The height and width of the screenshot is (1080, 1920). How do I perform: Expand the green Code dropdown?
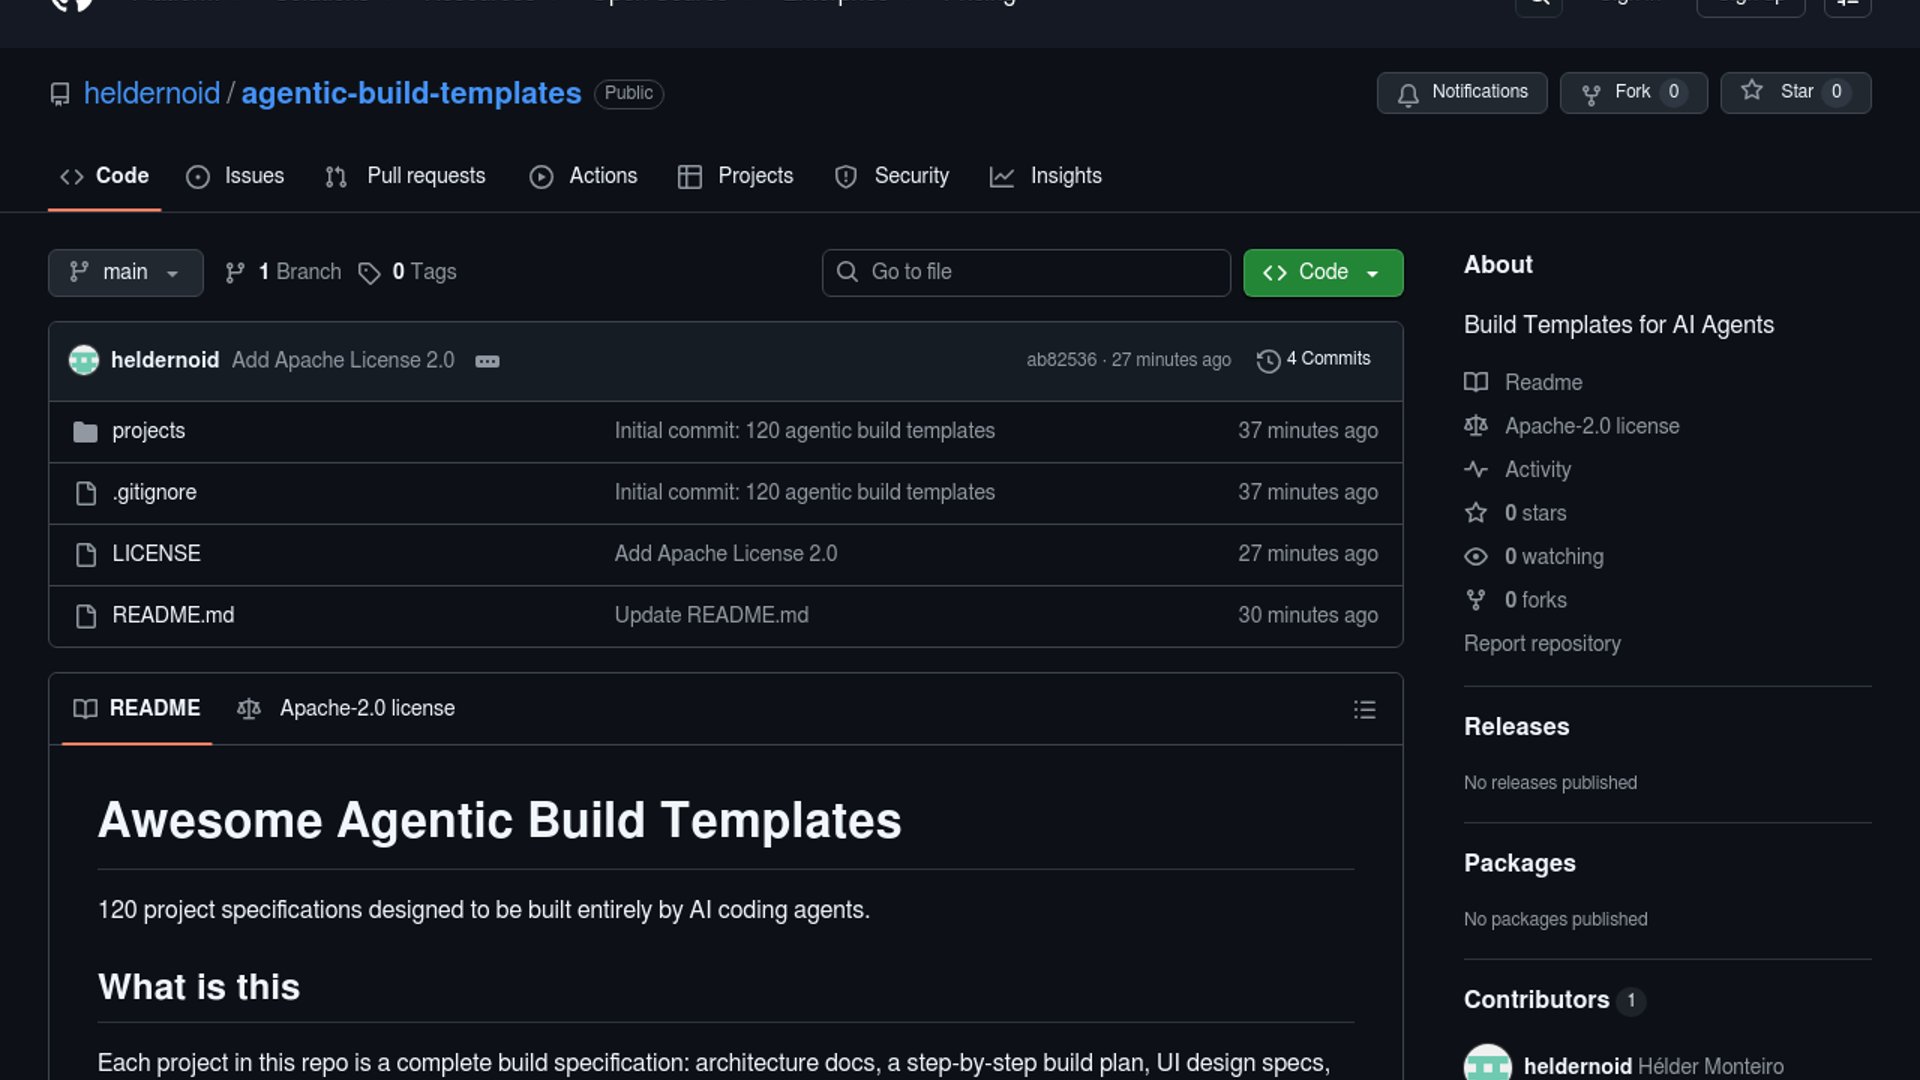pyautogui.click(x=1322, y=273)
